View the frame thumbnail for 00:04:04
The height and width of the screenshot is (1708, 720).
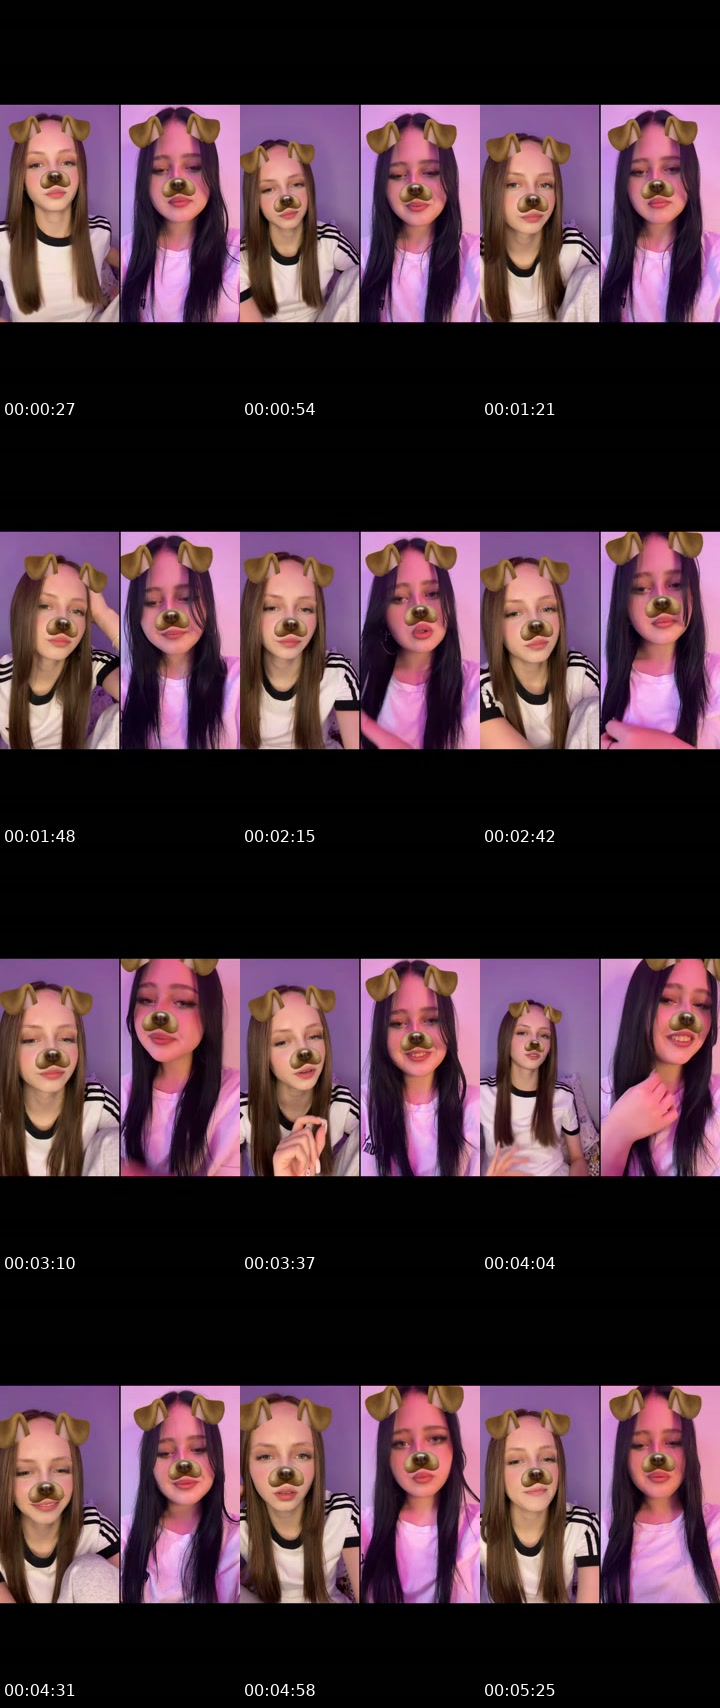pyautogui.click(x=600, y=1067)
